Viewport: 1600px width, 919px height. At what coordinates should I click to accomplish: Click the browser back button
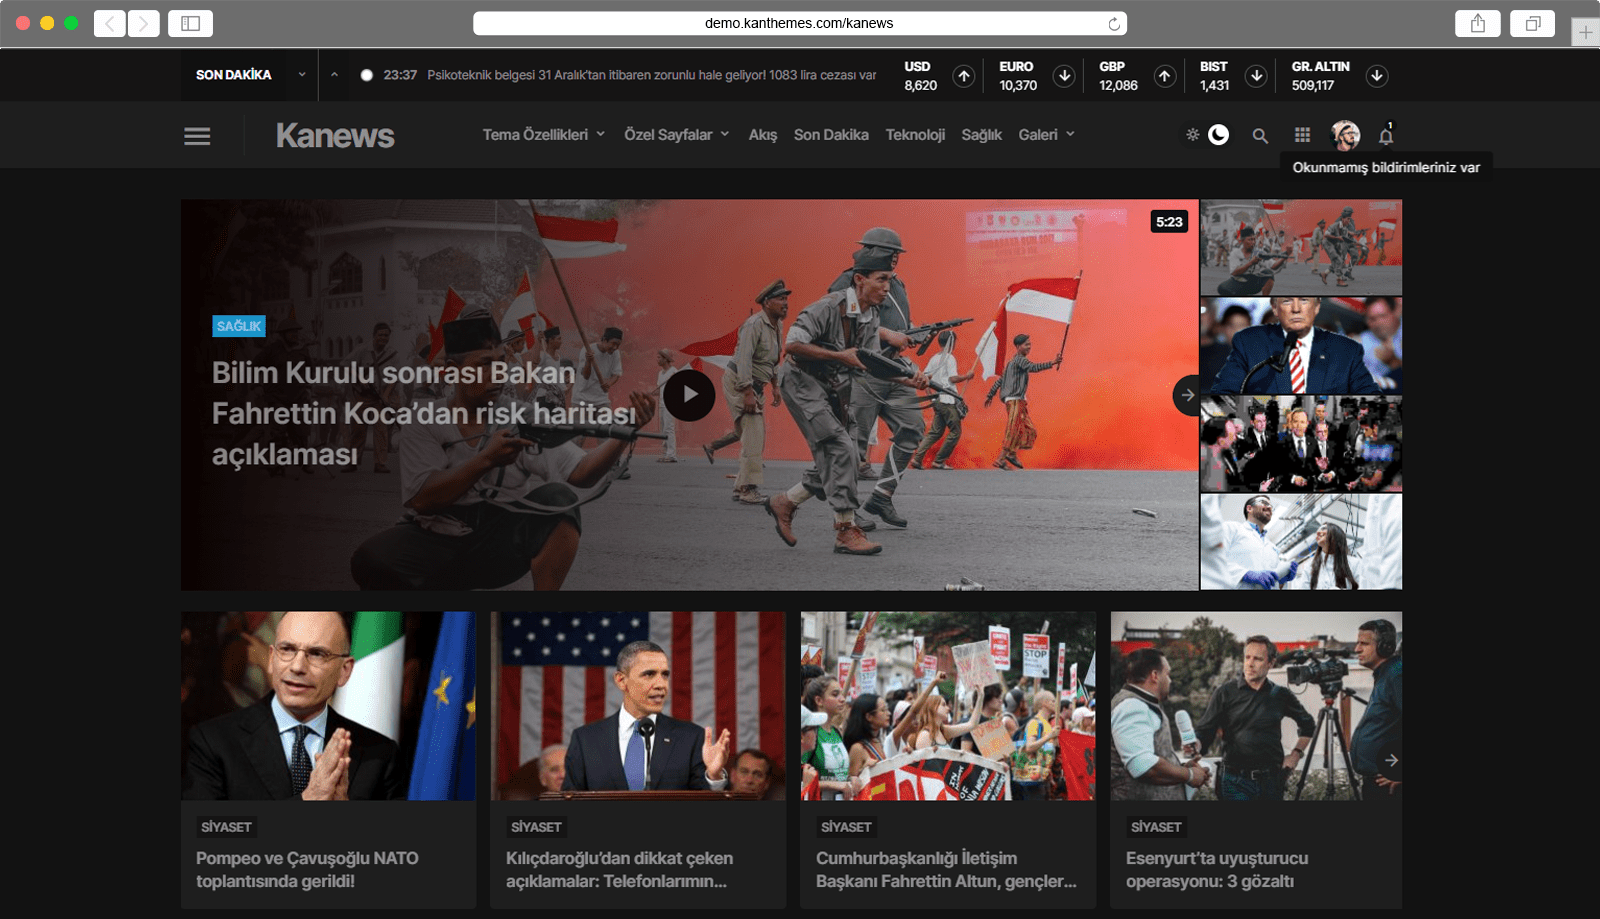(x=109, y=23)
